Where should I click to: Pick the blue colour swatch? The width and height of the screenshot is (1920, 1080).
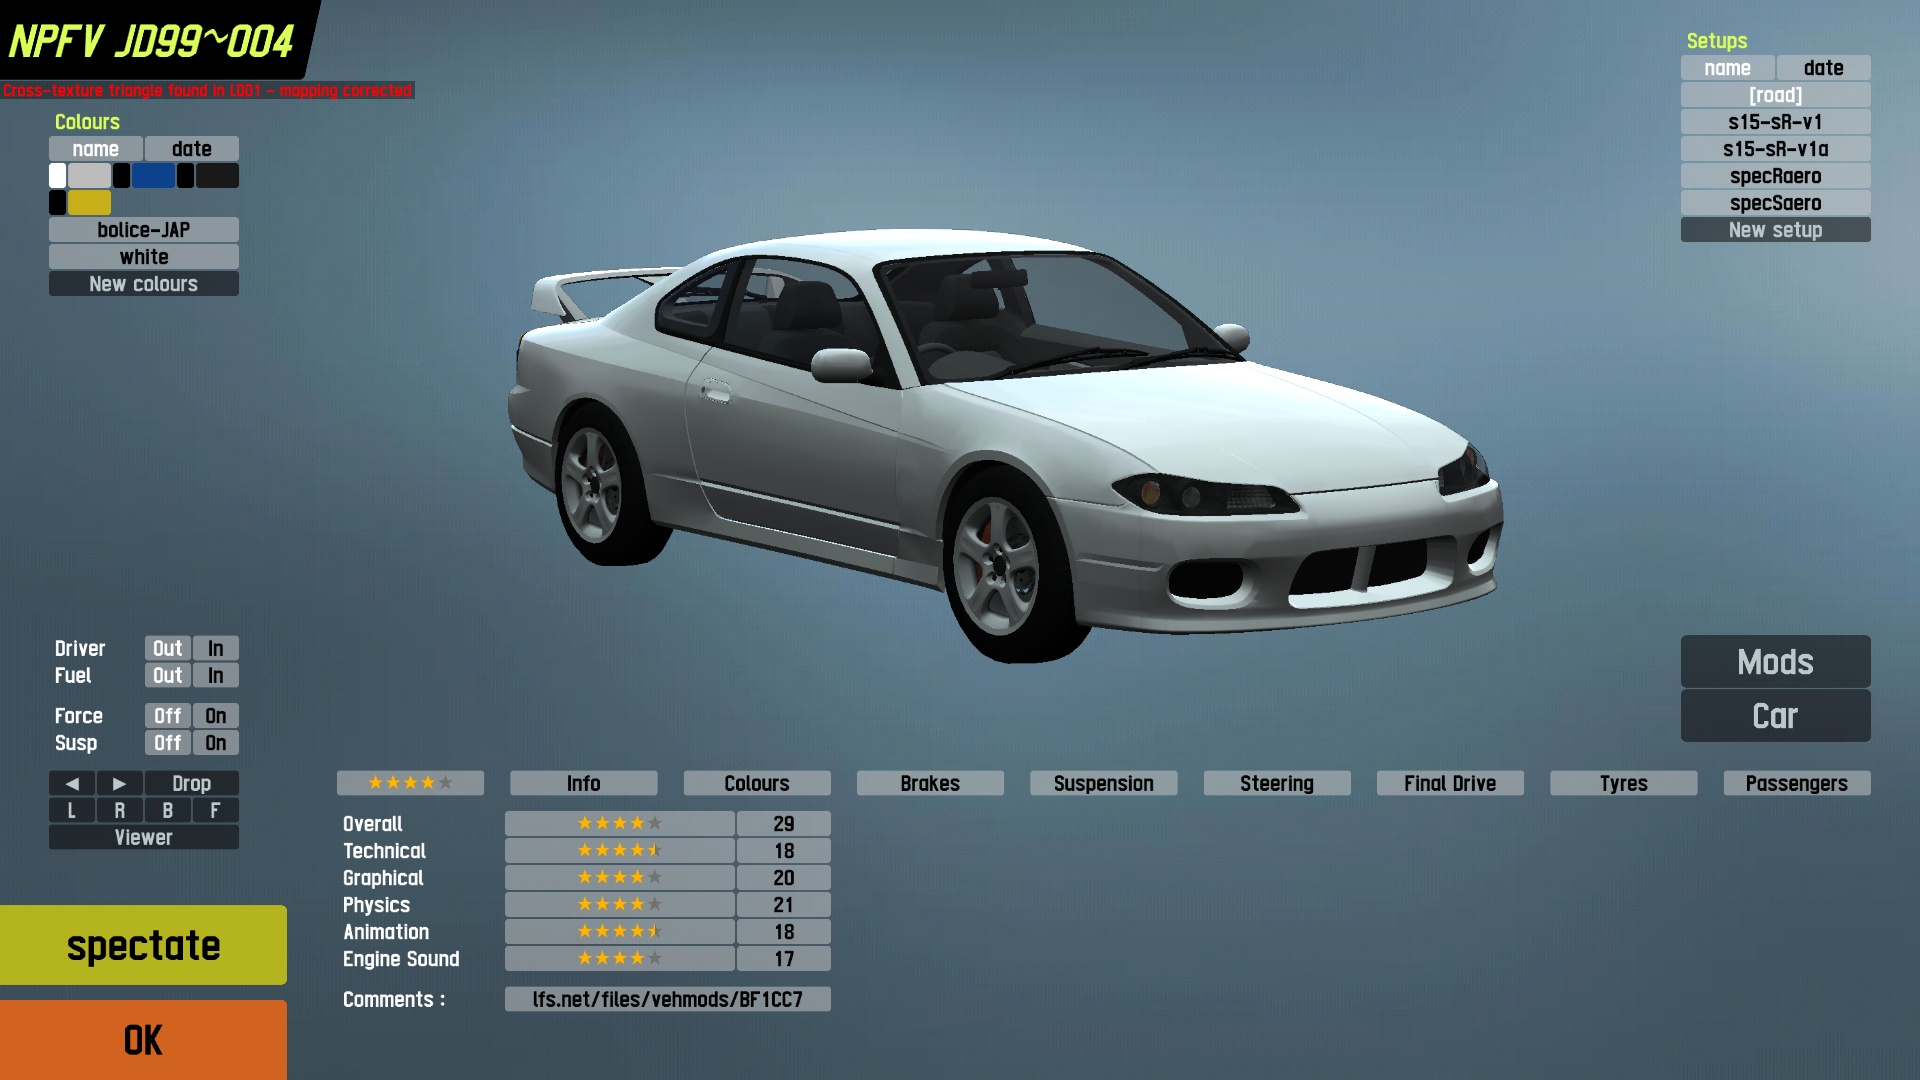(x=153, y=176)
